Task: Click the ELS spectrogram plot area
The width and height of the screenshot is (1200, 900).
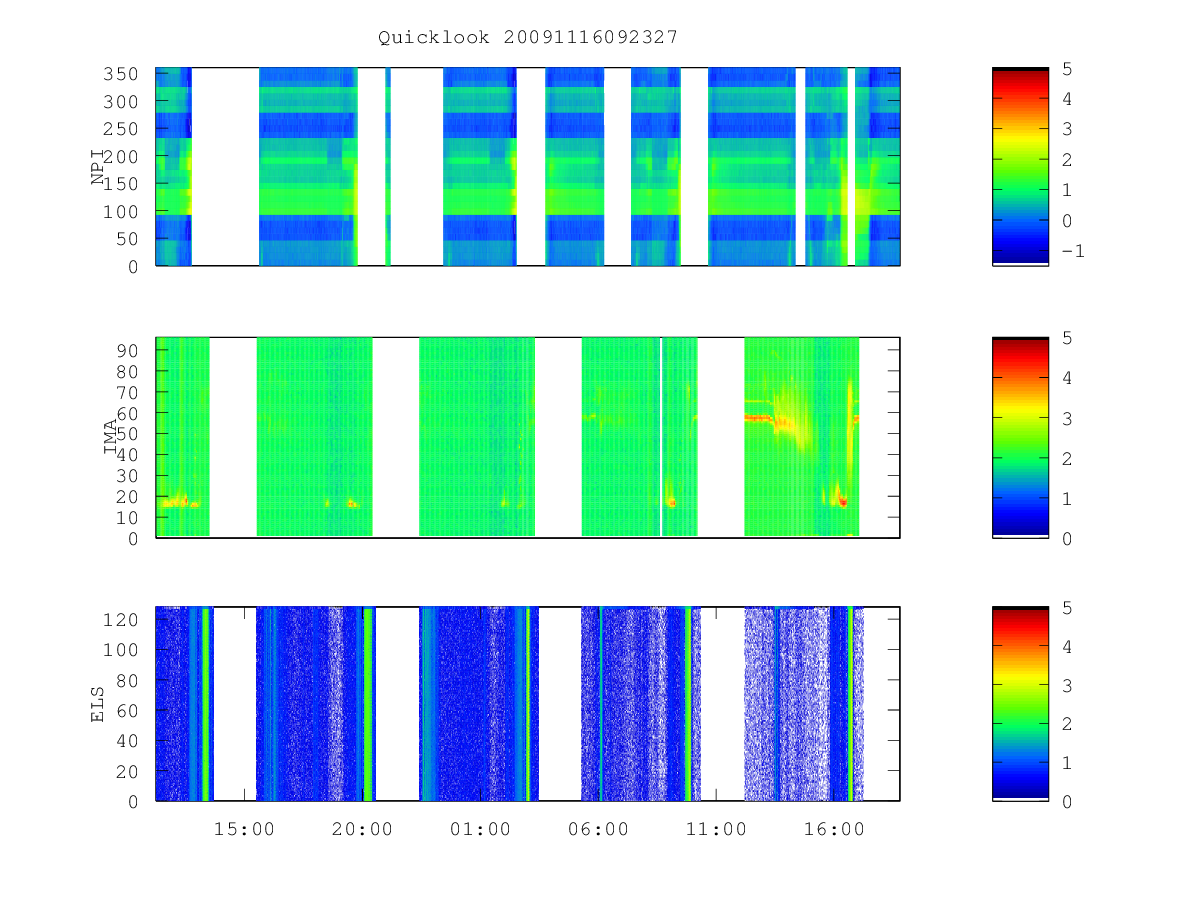Action: tap(528, 703)
